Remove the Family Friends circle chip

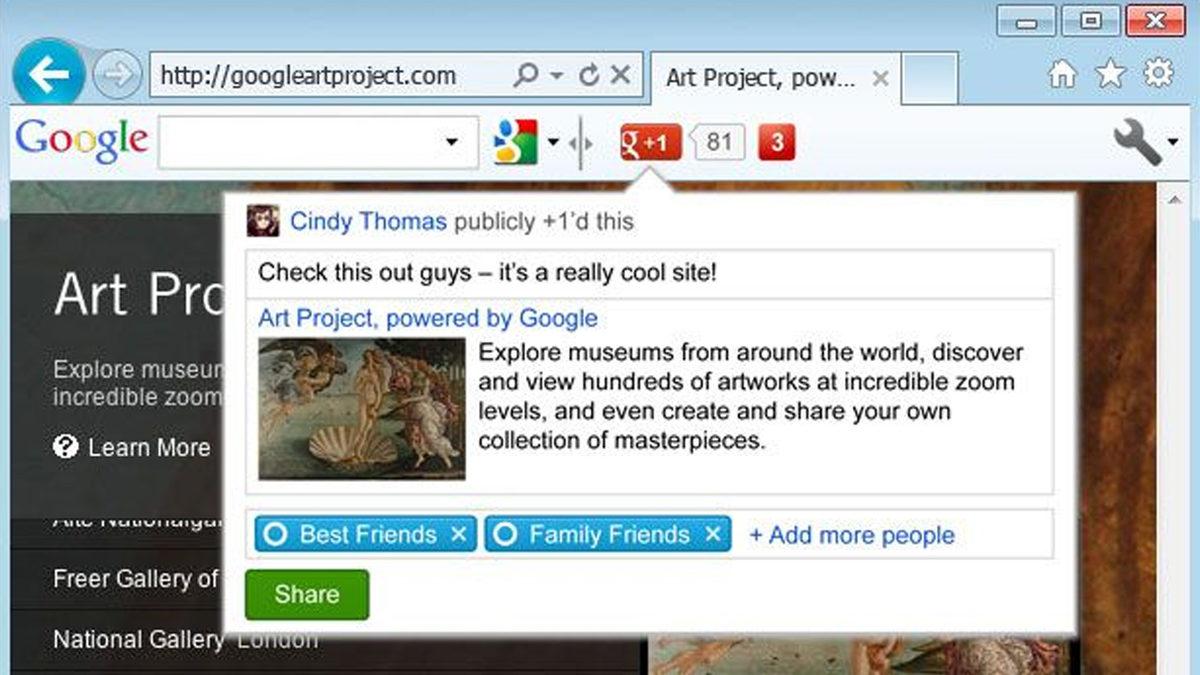(x=712, y=535)
